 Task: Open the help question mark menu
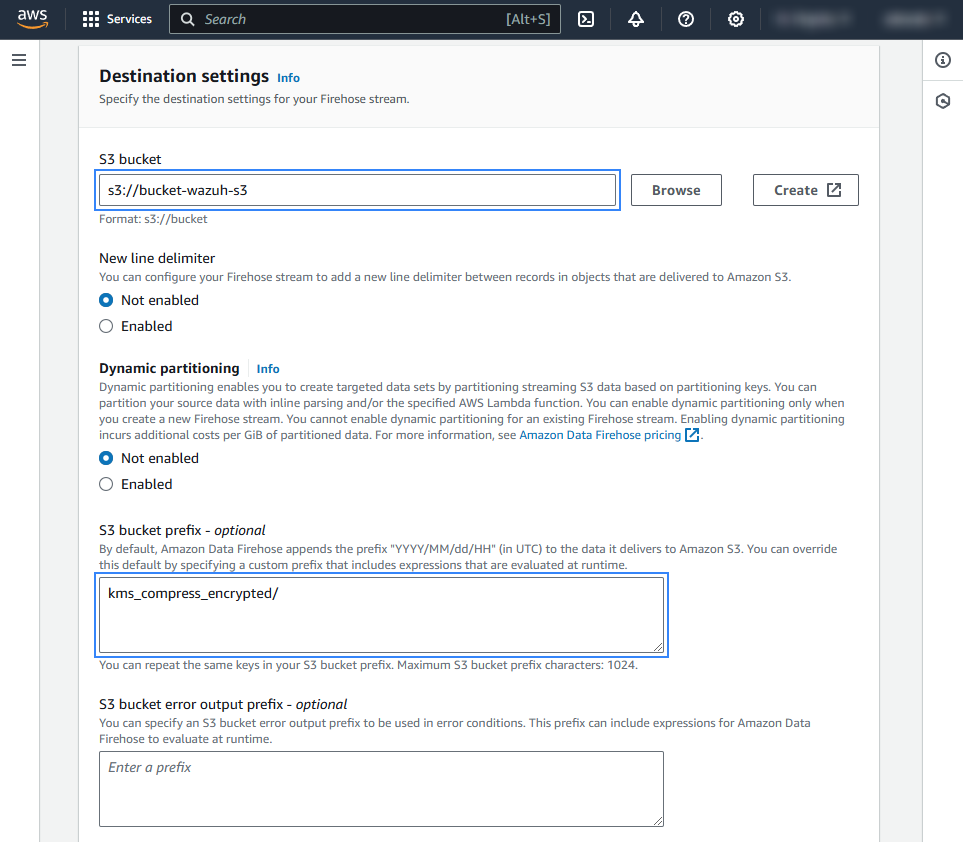pyautogui.click(x=686, y=19)
